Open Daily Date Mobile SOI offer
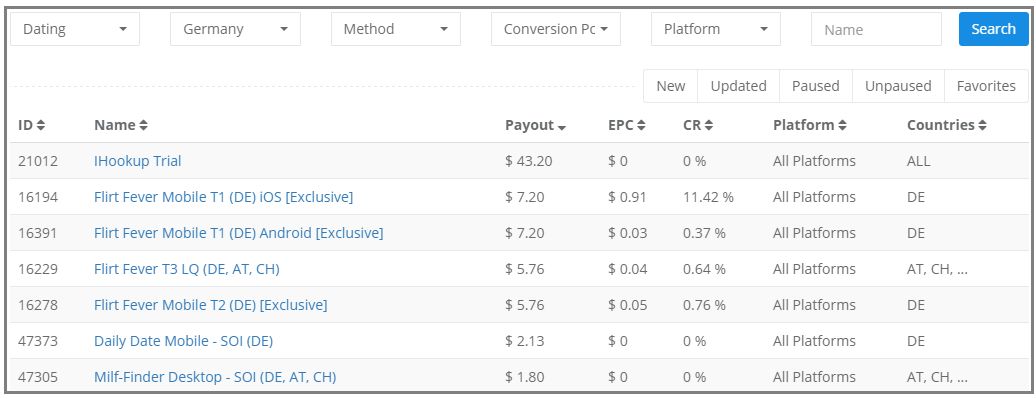 [183, 341]
